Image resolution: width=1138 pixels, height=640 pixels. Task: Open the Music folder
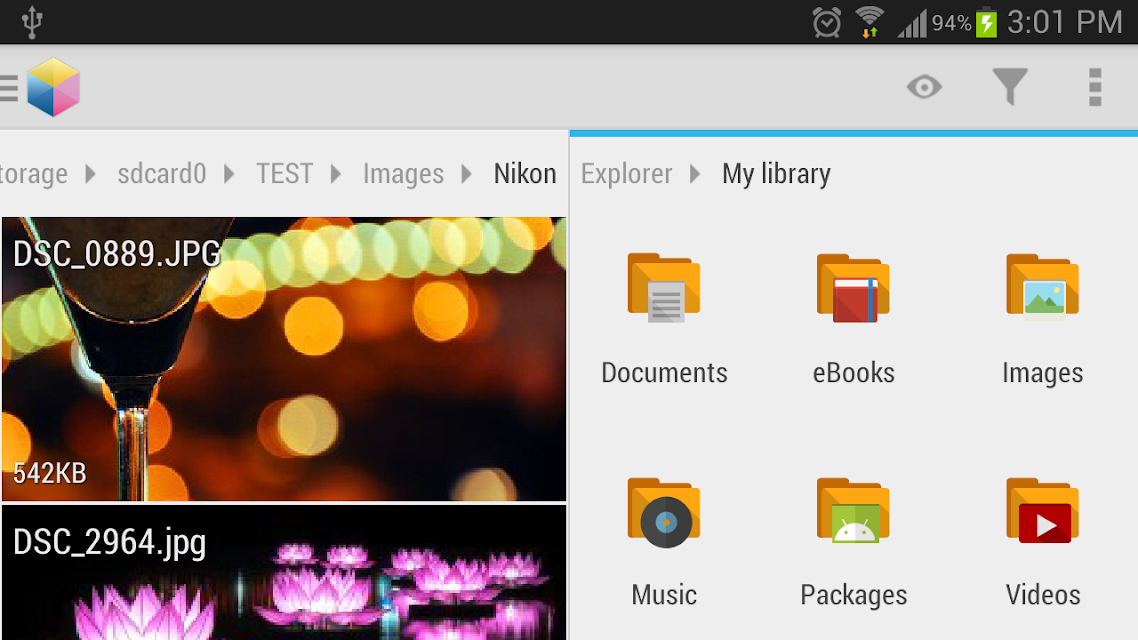click(664, 542)
